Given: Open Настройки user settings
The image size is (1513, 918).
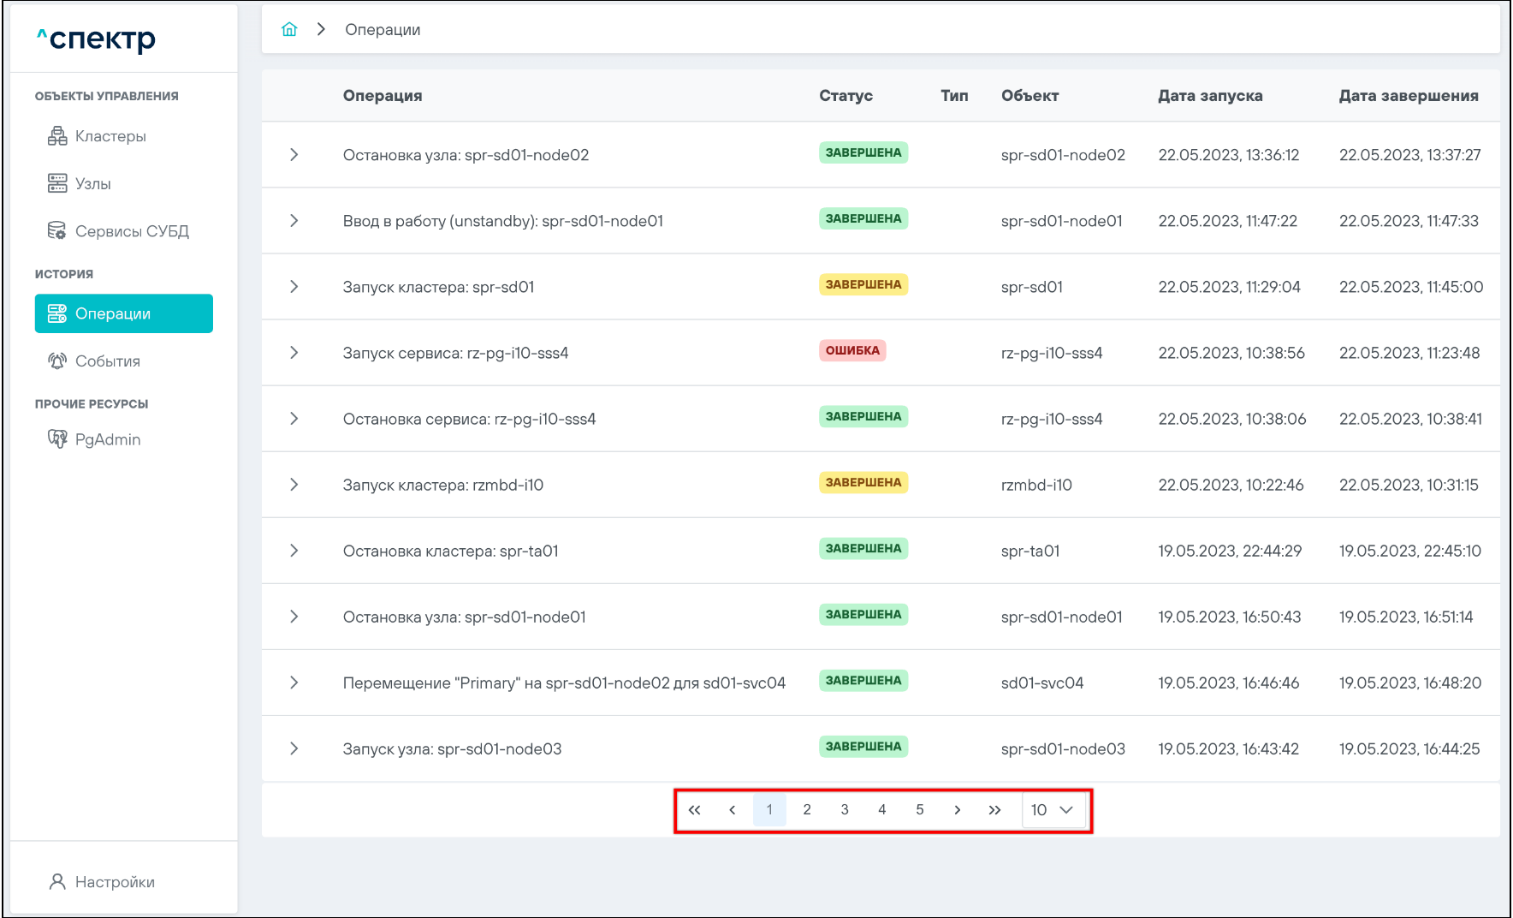Looking at the screenshot, I should coord(114,882).
